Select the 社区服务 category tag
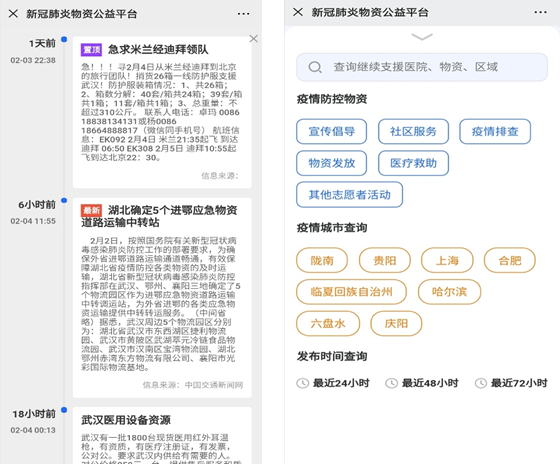The image size is (560, 465). click(x=413, y=131)
